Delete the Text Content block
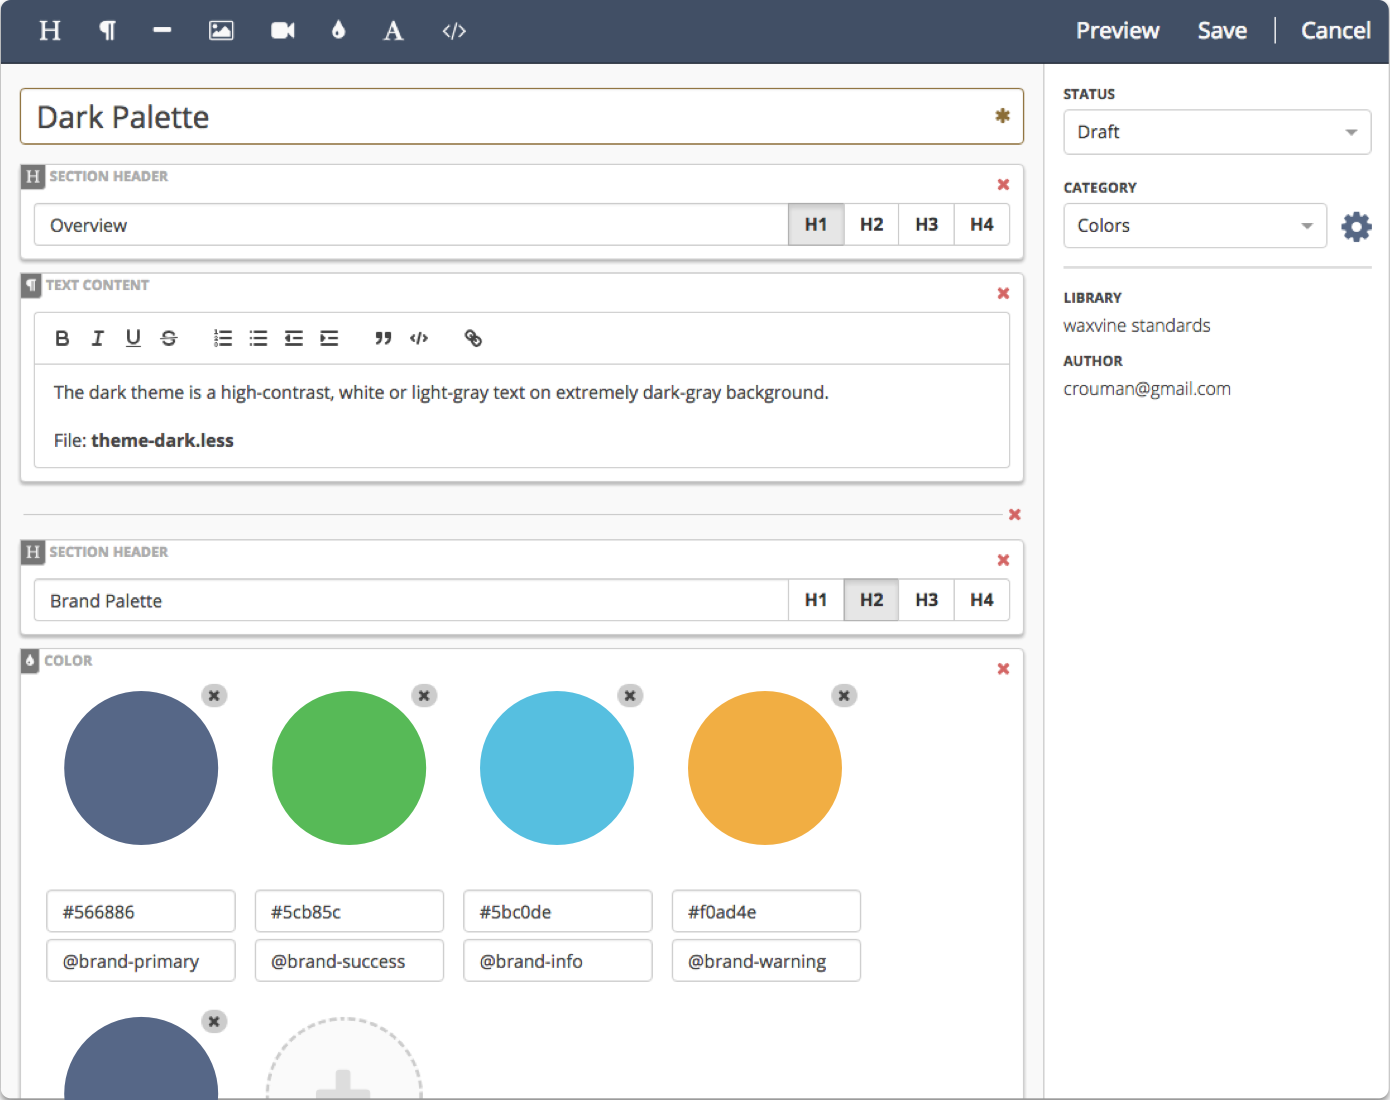The image size is (1390, 1100). 1003,293
